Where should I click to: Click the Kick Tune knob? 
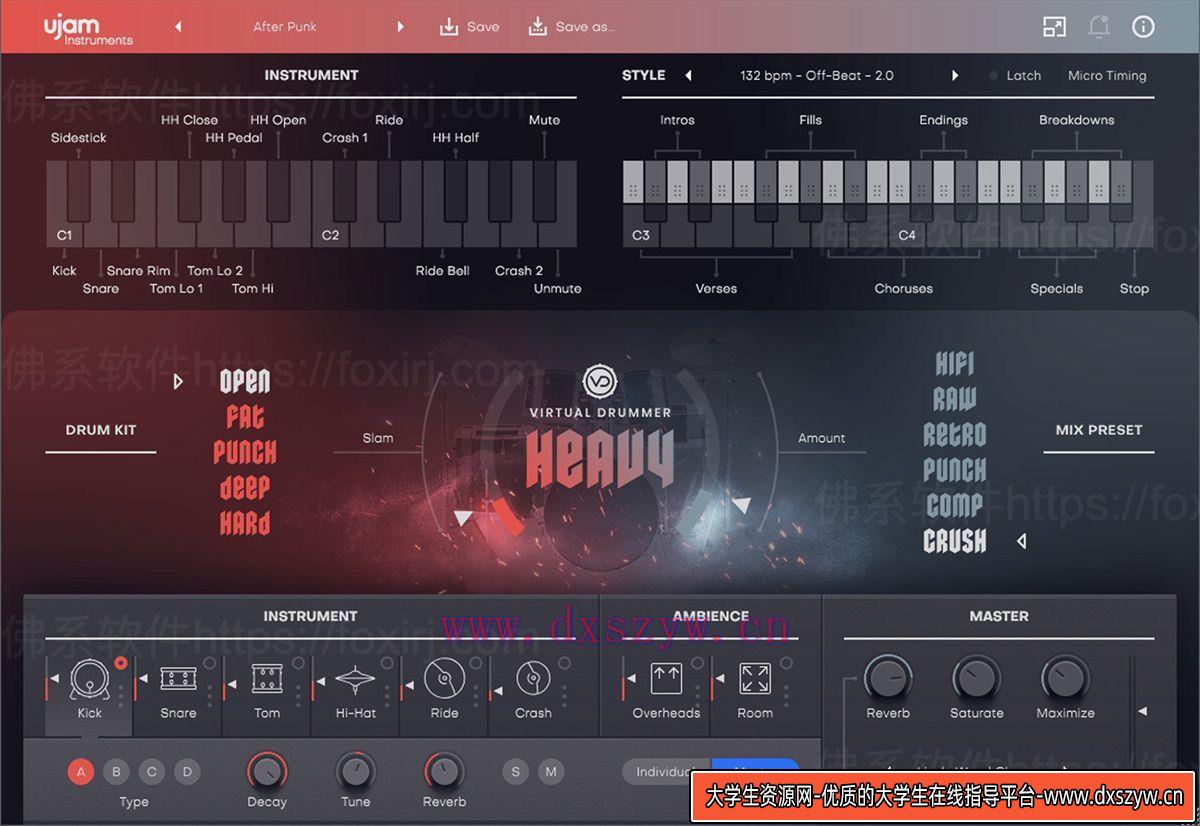(x=355, y=772)
